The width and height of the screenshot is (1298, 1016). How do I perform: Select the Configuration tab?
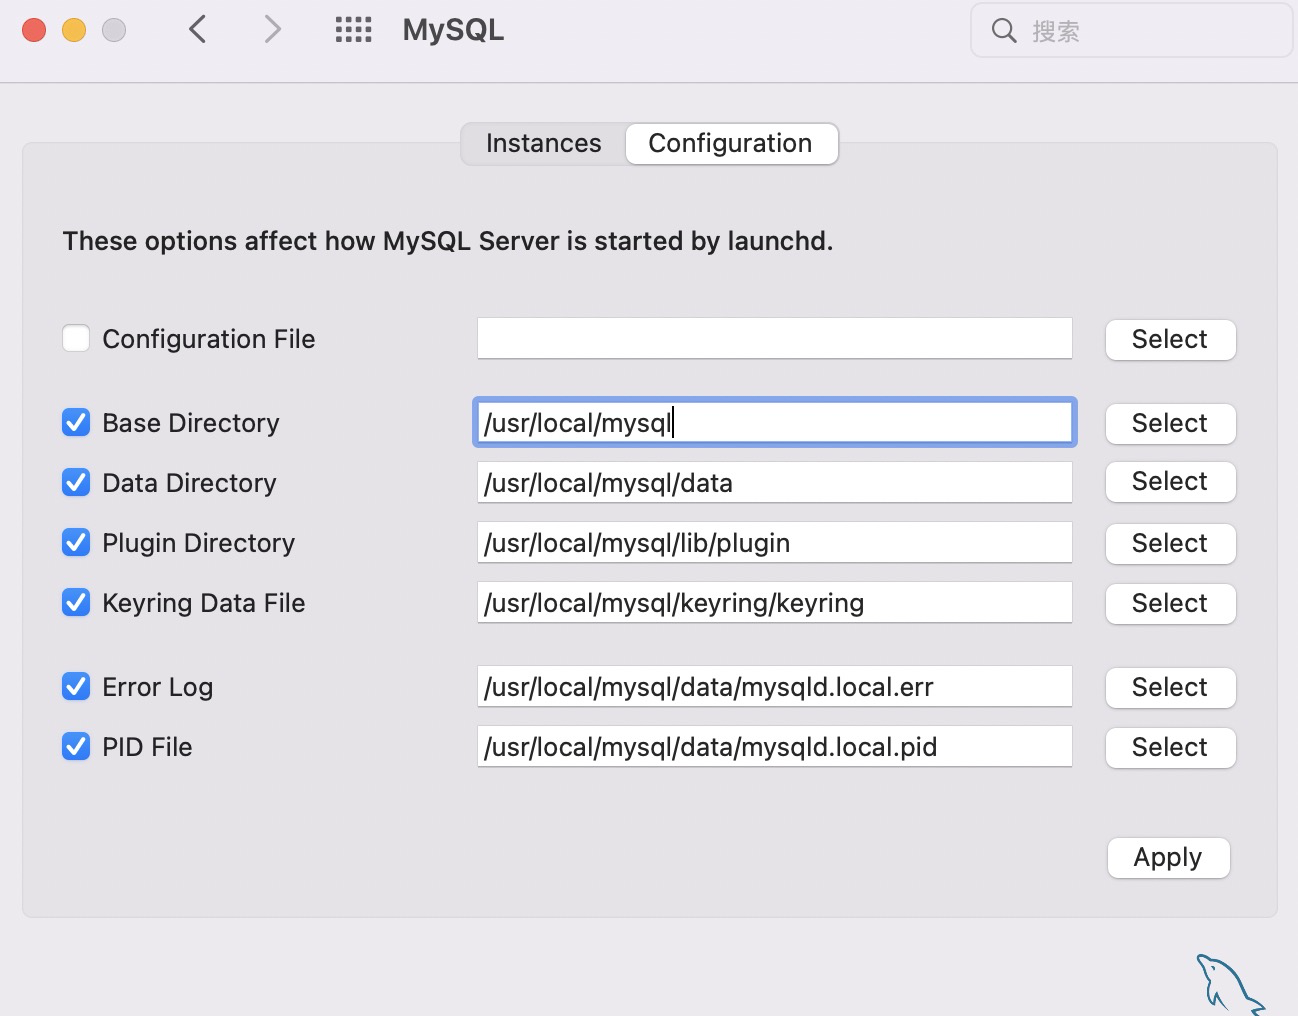[731, 143]
